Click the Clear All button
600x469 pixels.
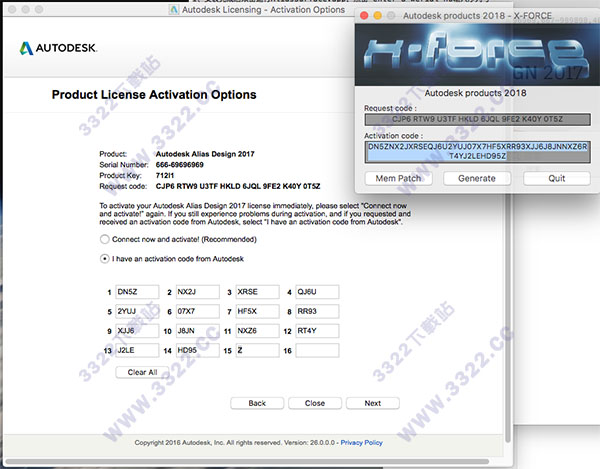pos(142,372)
